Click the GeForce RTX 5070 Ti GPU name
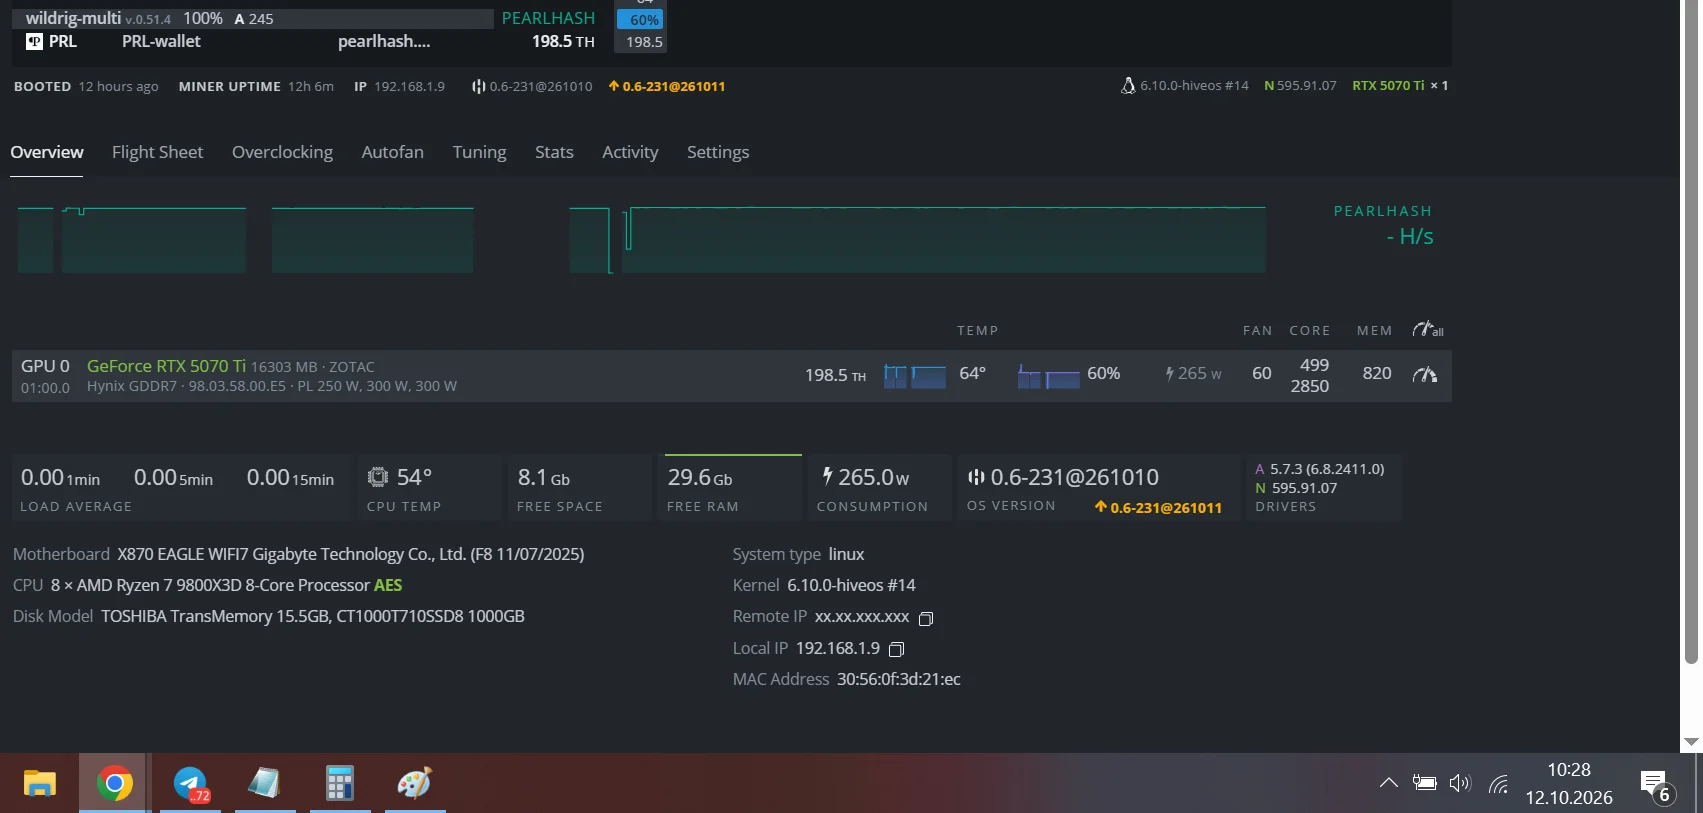The width and height of the screenshot is (1703, 813). tap(166, 366)
